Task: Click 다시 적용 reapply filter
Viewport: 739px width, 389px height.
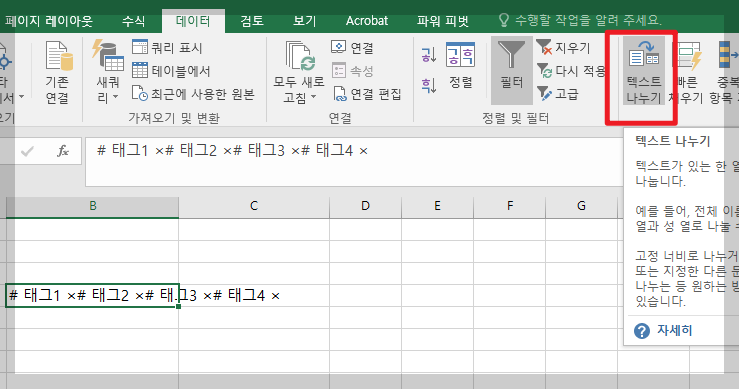Action: [x=572, y=71]
